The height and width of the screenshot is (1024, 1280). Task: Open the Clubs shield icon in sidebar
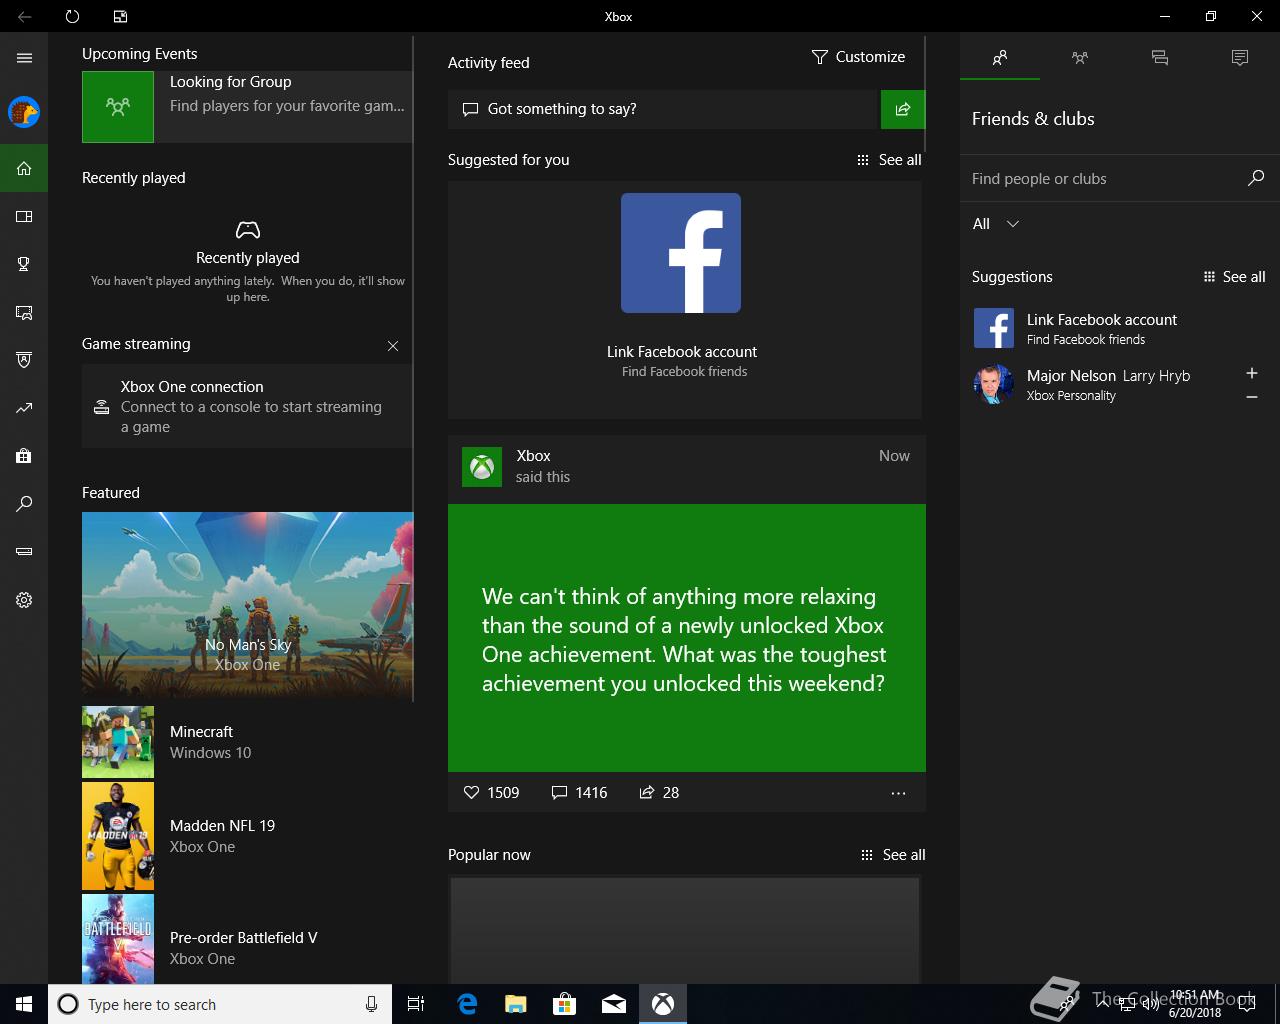coord(24,360)
